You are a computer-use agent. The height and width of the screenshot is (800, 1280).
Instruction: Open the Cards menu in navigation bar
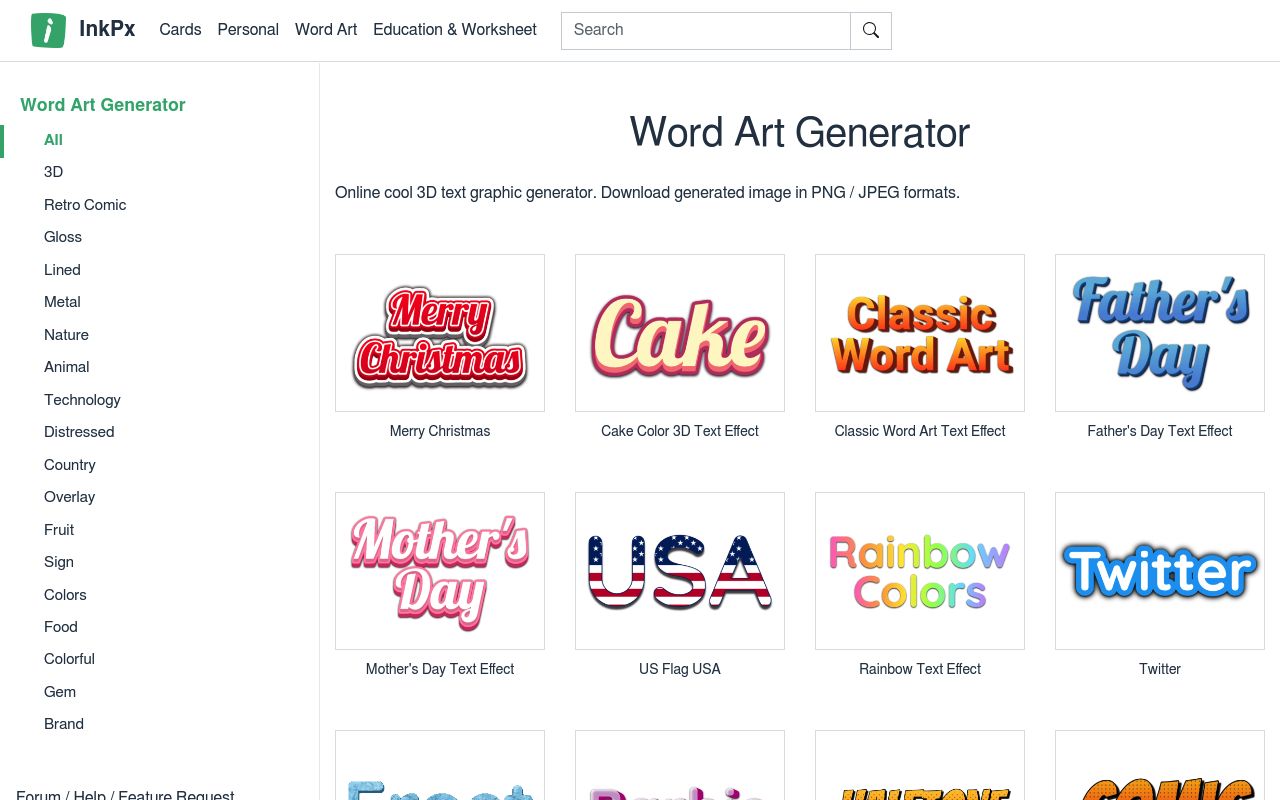pyautogui.click(x=180, y=30)
